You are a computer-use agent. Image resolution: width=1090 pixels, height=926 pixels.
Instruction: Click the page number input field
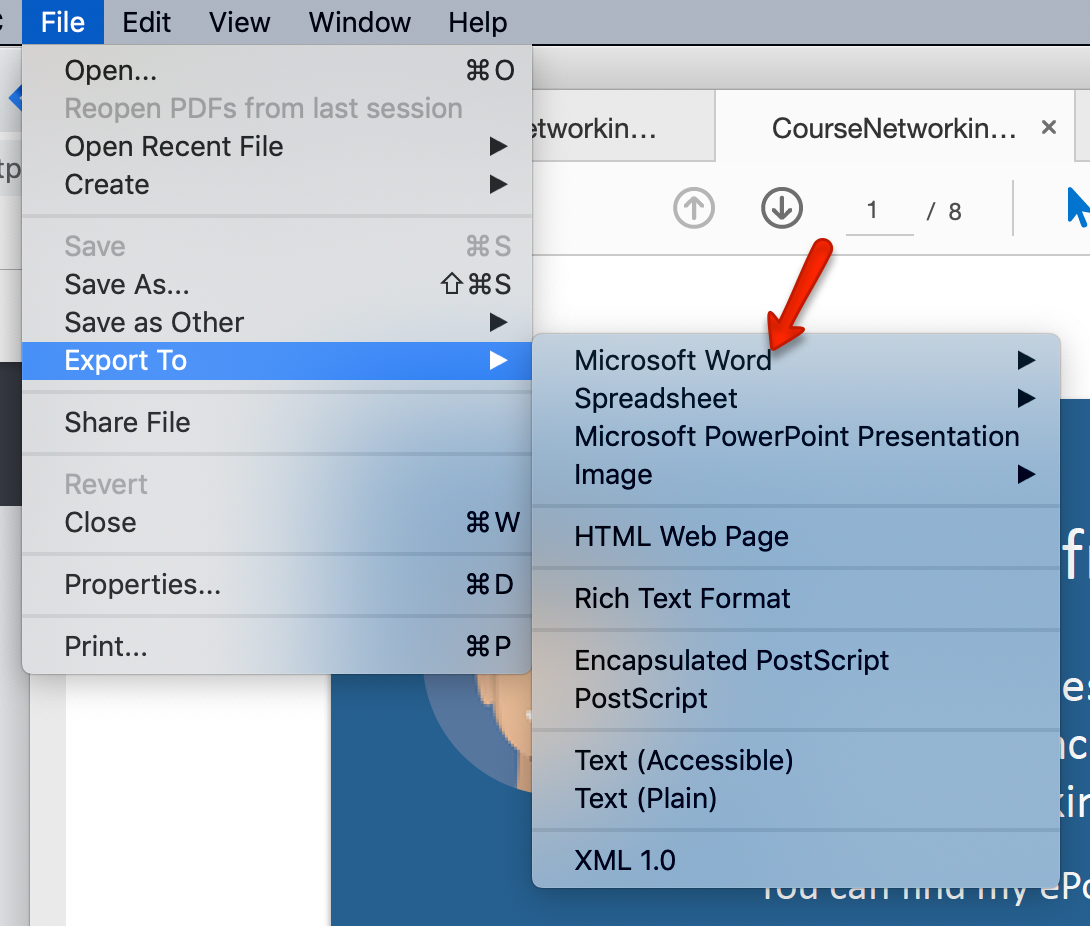(879, 211)
